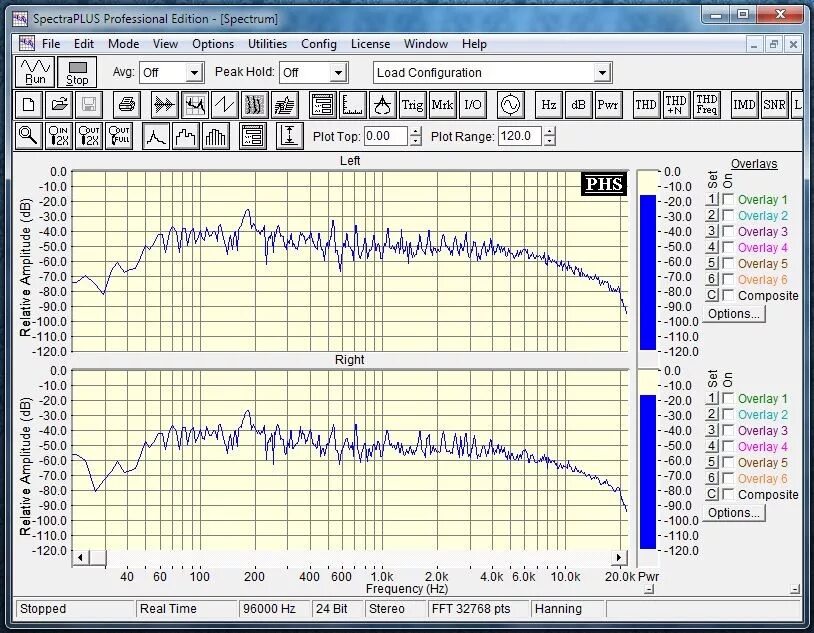Open the 3-D Surface view icon
Screen dimensions: 814x633
point(284,105)
